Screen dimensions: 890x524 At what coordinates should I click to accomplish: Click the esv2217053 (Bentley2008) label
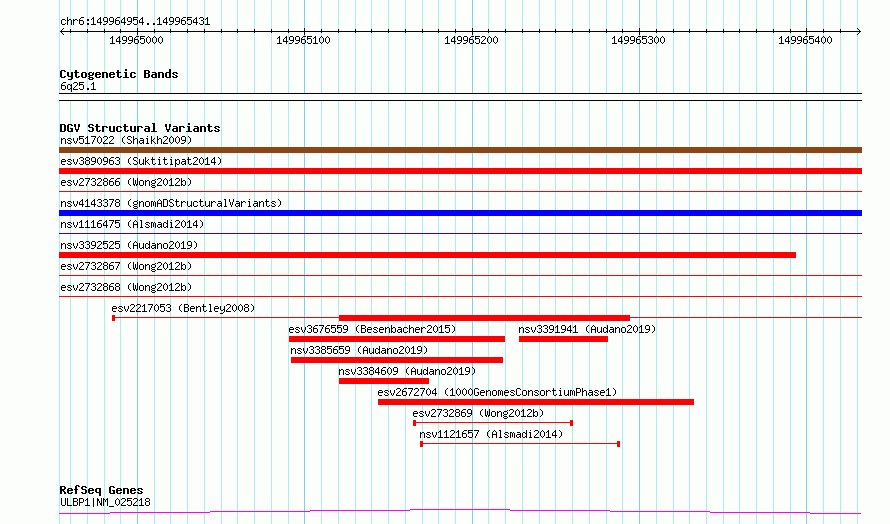[x=183, y=308]
